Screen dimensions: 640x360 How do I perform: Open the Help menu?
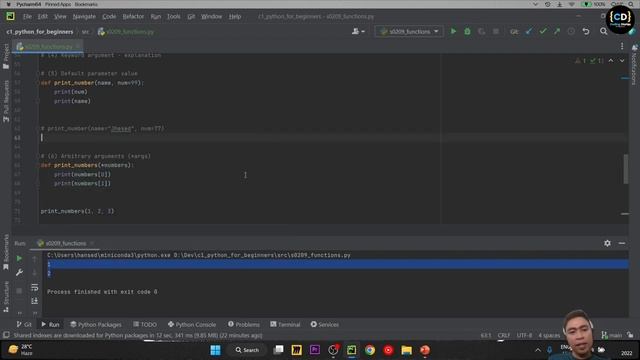[x=235, y=16]
